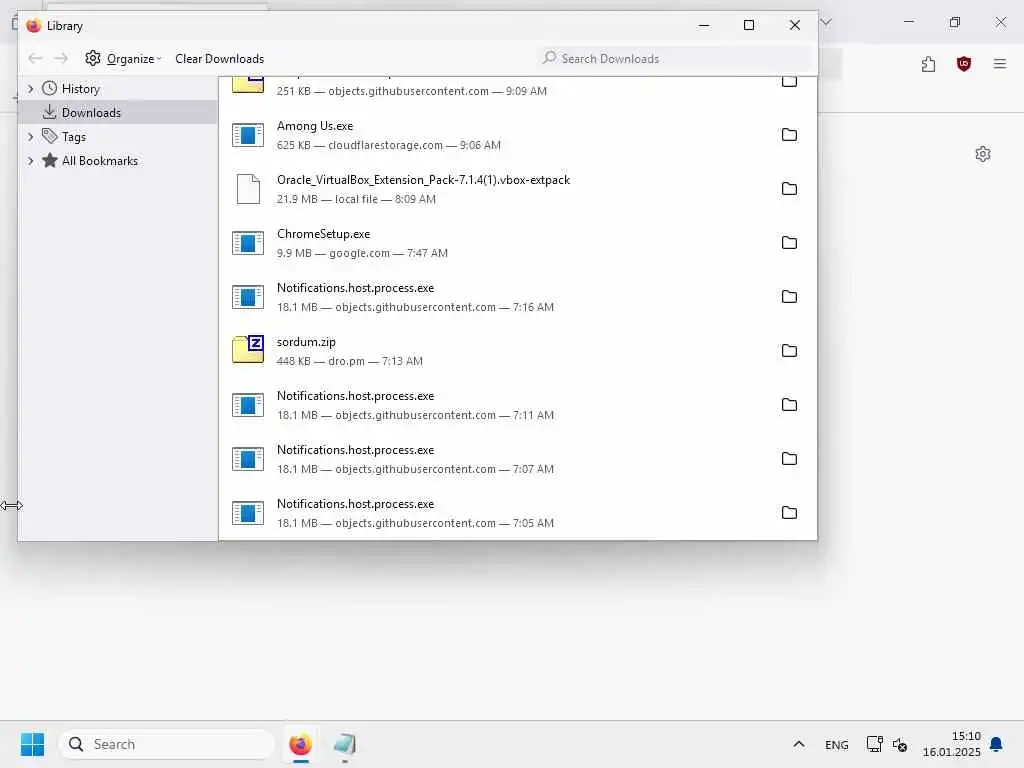Select Tags in Library sidebar
The height and width of the screenshot is (768, 1024).
coord(74,136)
